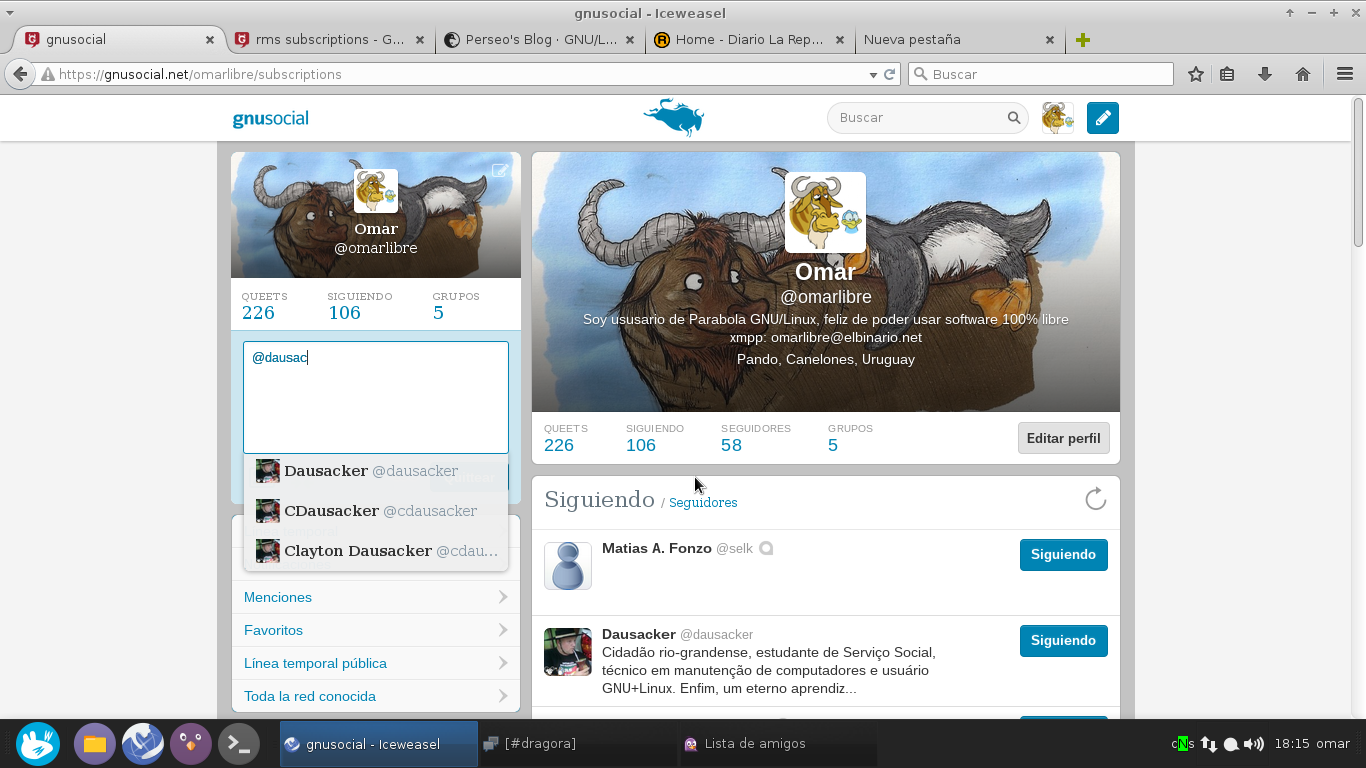Go to the browser home page icon
The image size is (1366, 768).
click(x=1303, y=74)
